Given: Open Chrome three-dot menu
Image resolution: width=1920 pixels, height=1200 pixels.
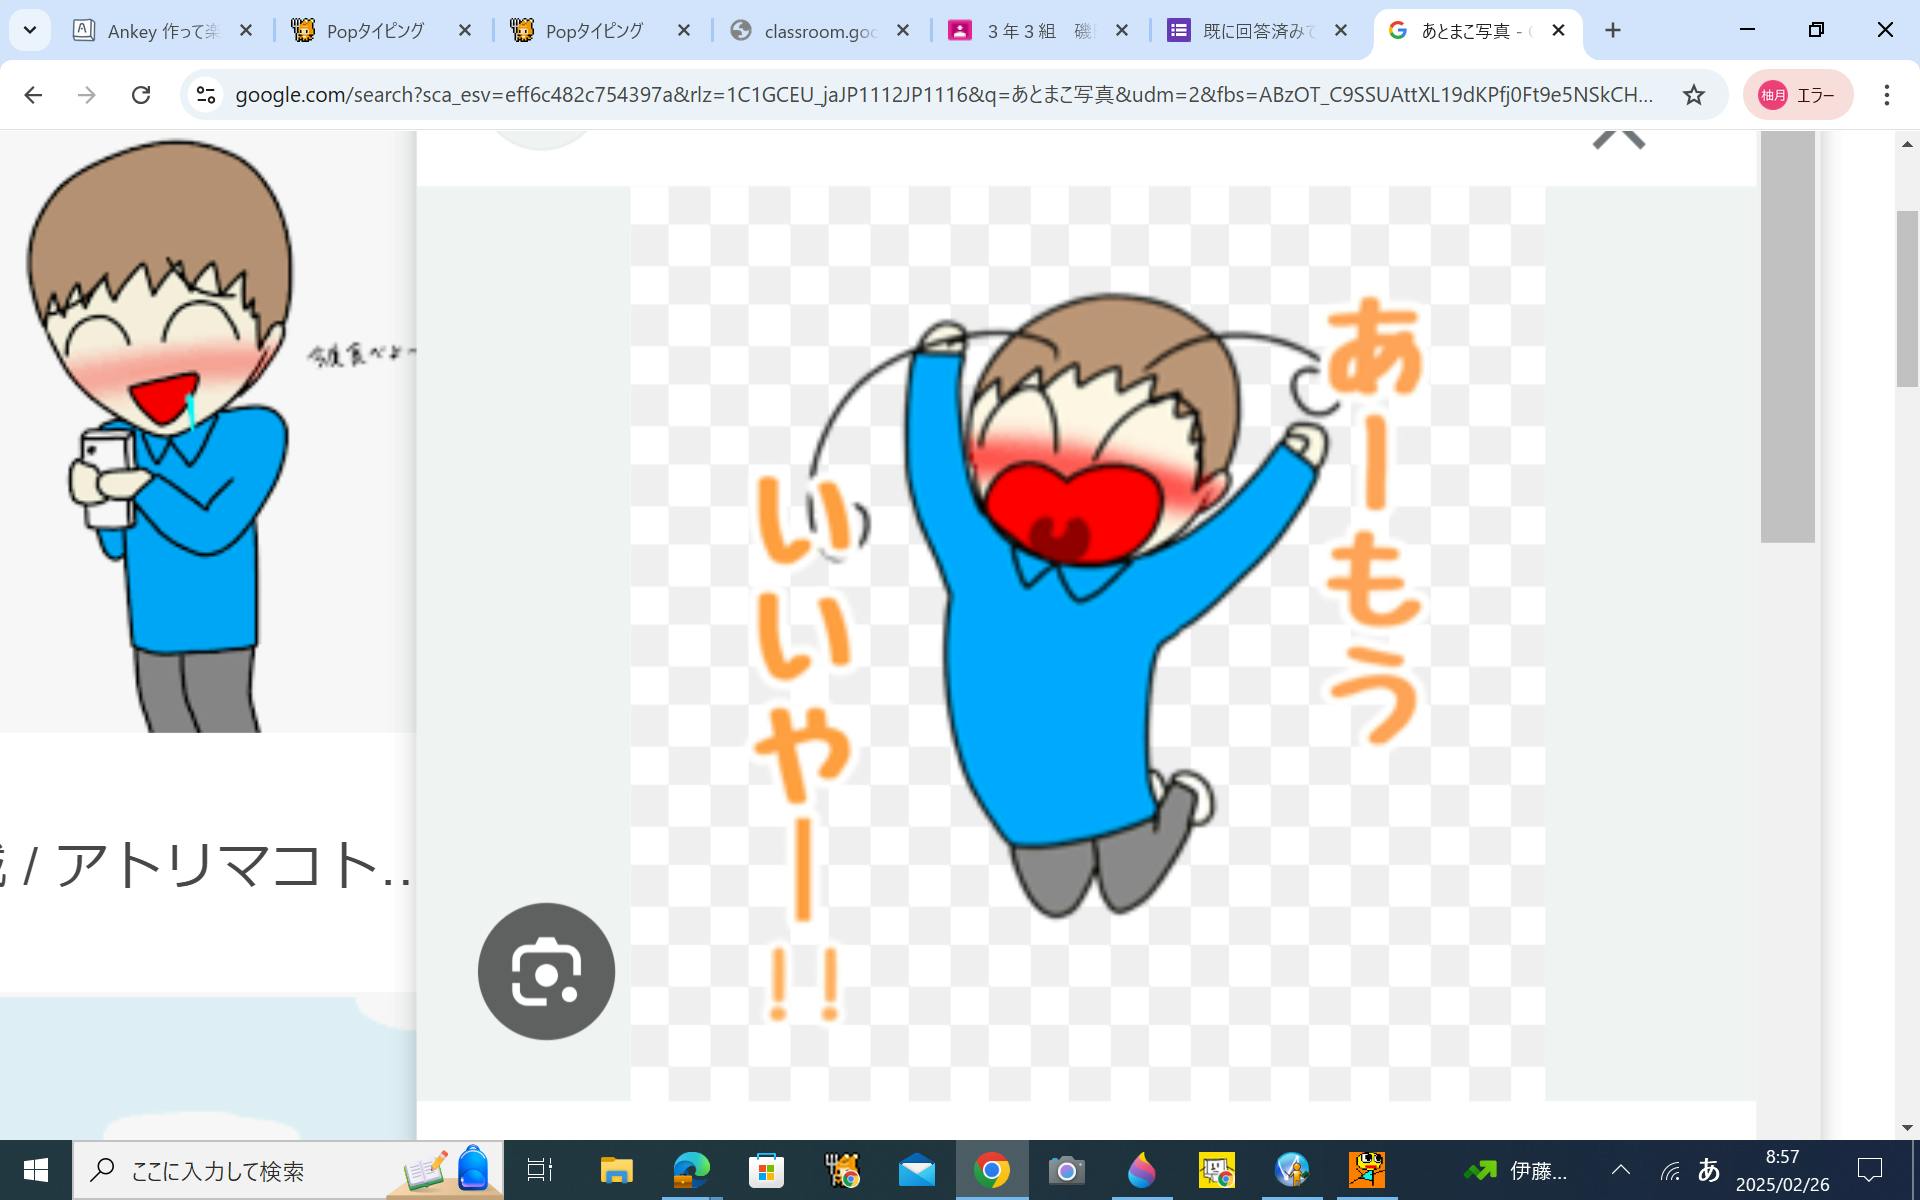Looking at the screenshot, I should coord(1886,95).
